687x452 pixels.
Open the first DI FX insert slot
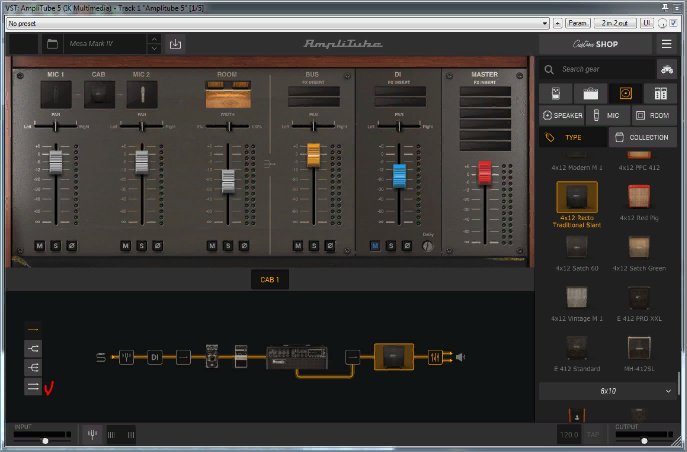[400, 91]
